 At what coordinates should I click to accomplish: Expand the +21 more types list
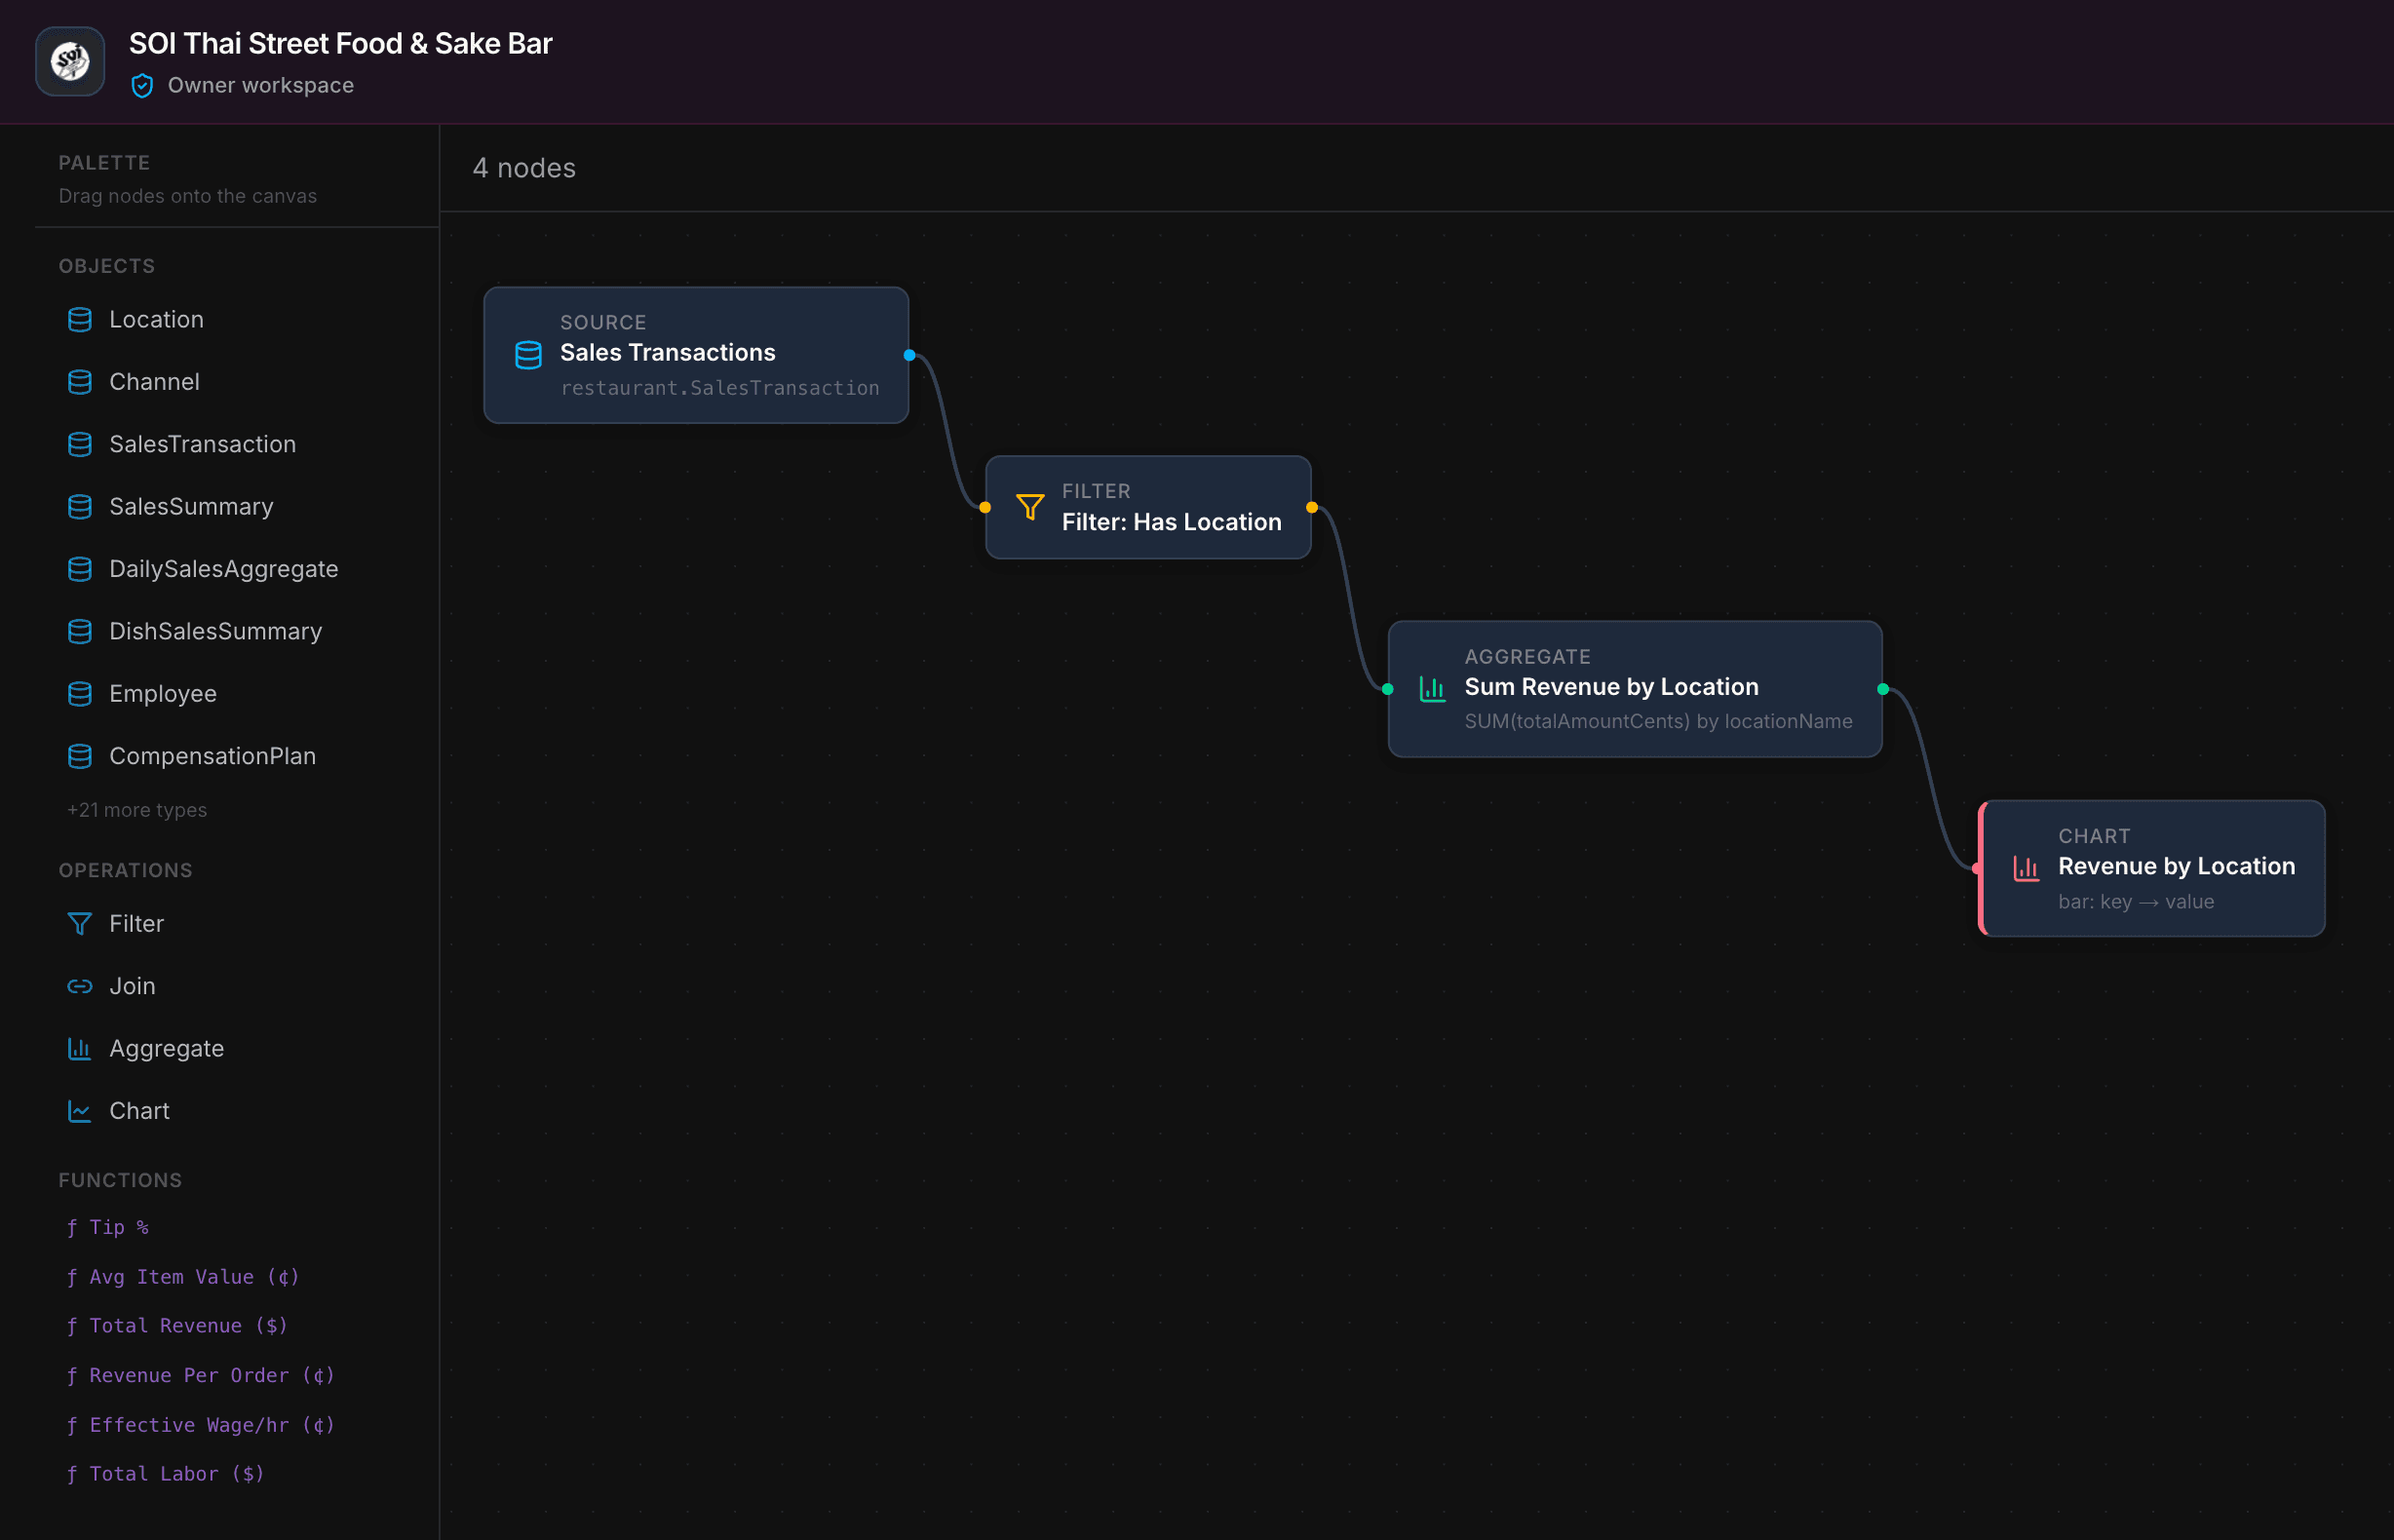point(137,810)
